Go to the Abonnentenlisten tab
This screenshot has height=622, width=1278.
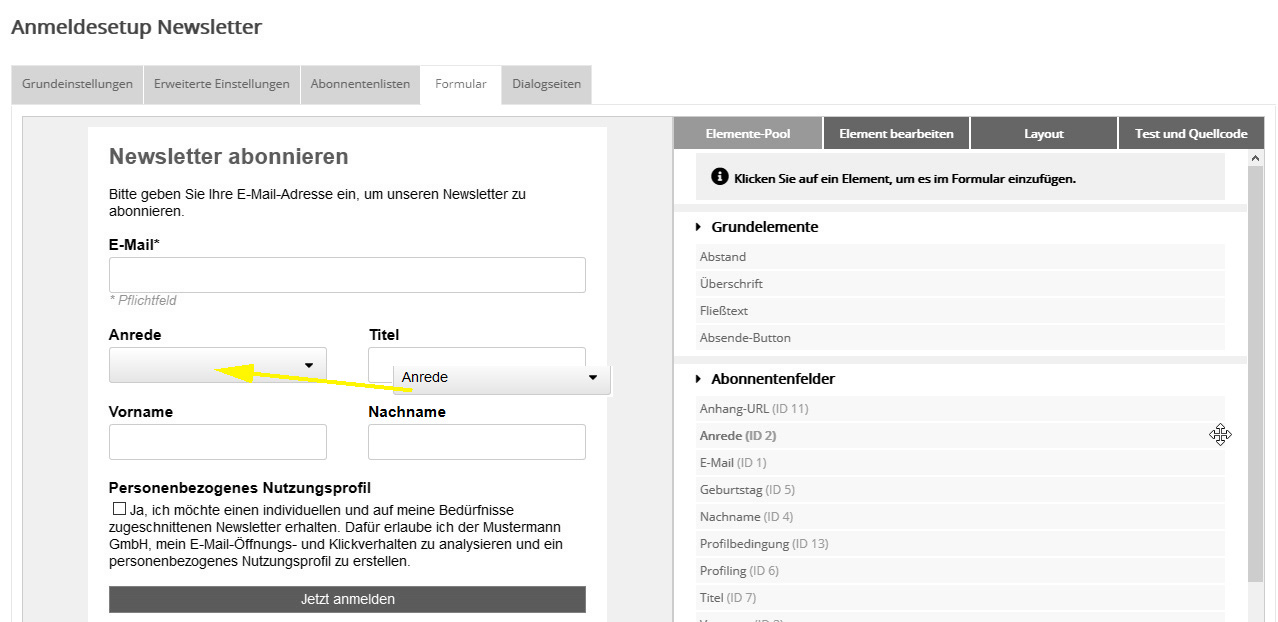pyautogui.click(x=360, y=84)
